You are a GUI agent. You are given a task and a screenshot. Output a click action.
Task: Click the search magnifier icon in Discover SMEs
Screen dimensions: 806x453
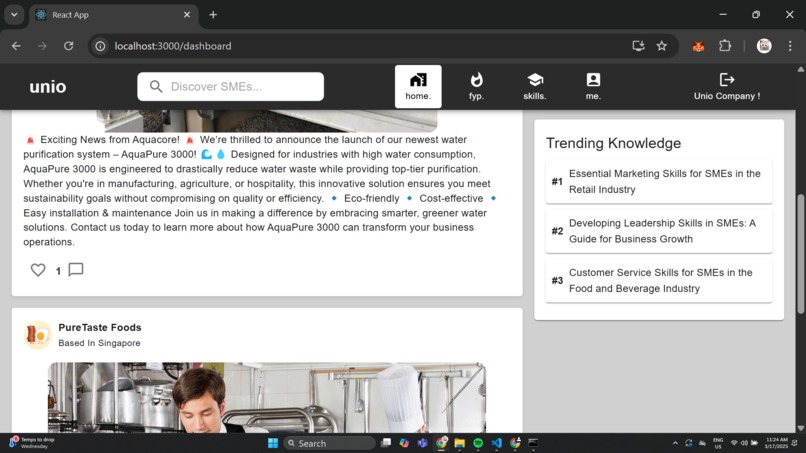point(156,86)
